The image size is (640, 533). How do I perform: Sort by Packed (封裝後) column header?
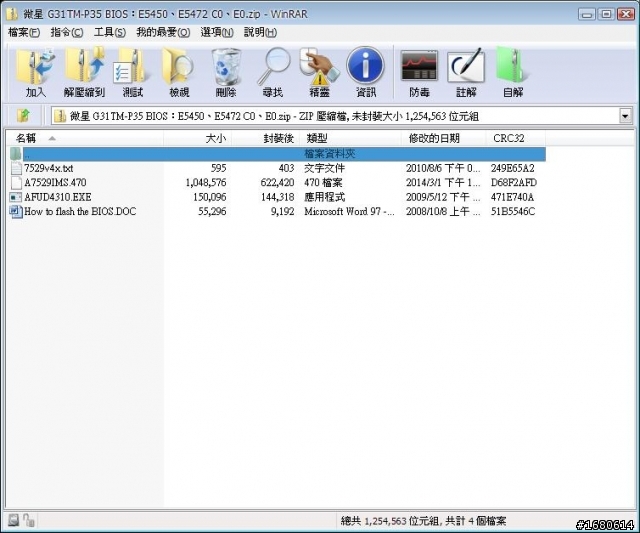pyautogui.click(x=266, y=138)
